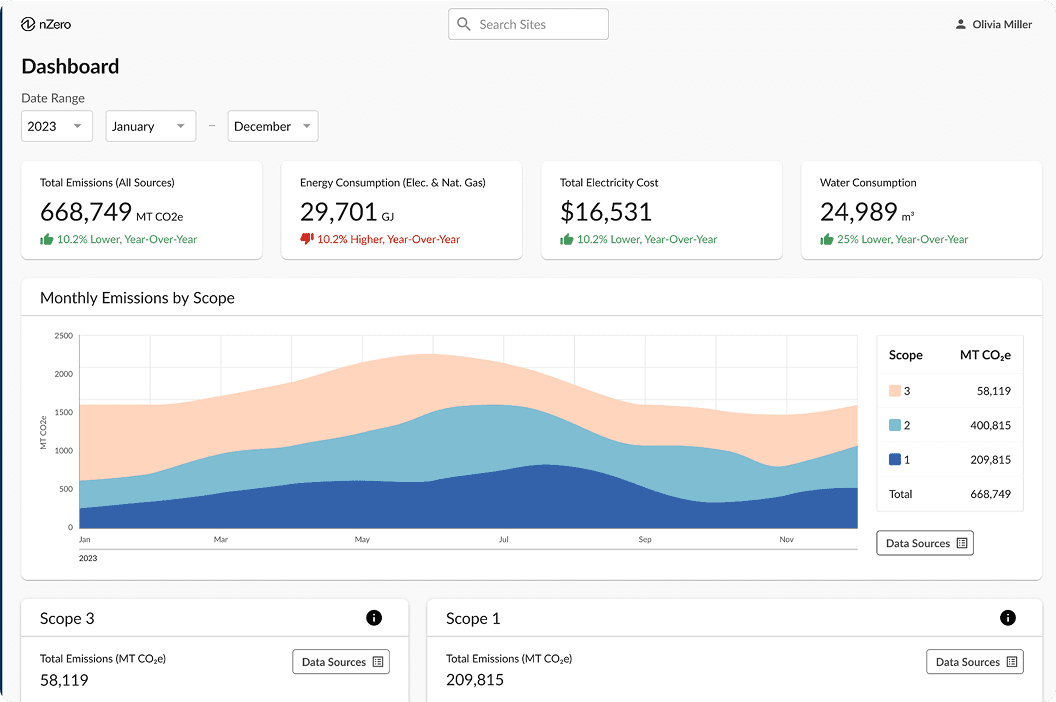Click the nZero logo icon
This screenshot has width=1056, height=702.
pos(28,24)
